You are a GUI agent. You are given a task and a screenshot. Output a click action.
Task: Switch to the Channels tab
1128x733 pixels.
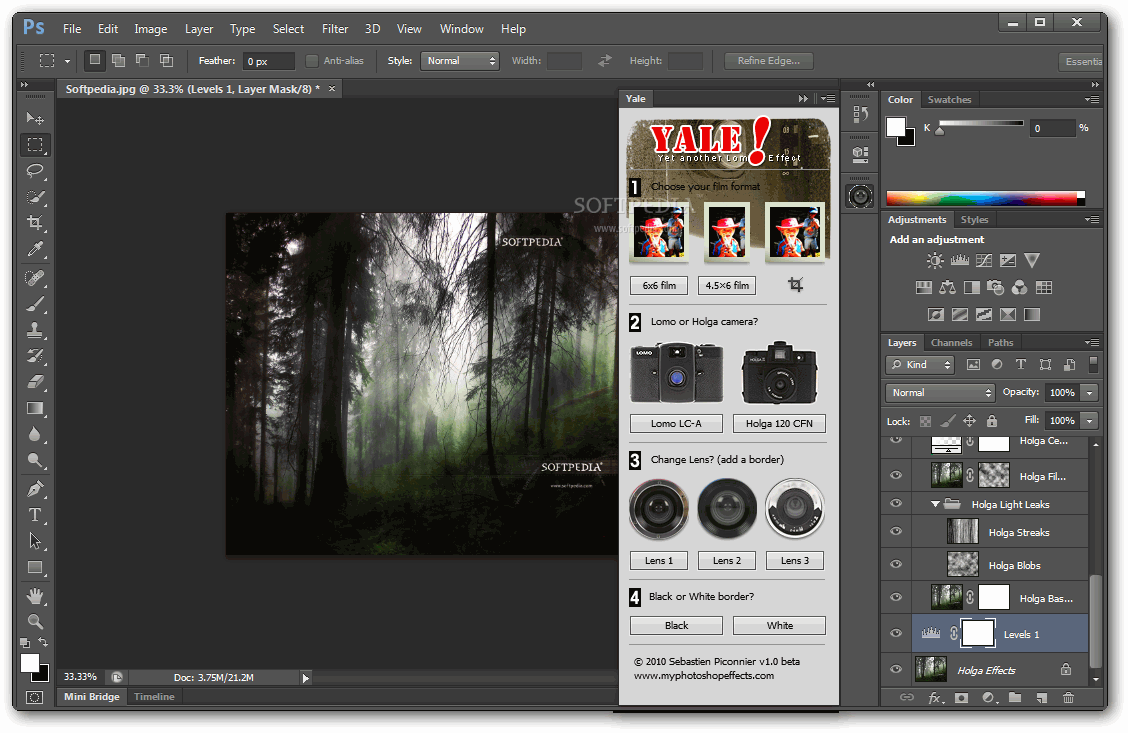click(951, 343)
